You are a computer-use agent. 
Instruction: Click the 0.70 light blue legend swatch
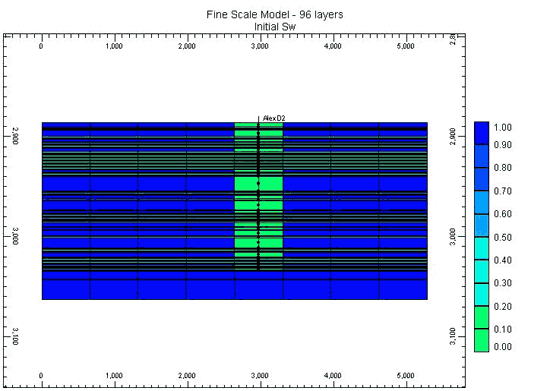click(x=481, y=202)
